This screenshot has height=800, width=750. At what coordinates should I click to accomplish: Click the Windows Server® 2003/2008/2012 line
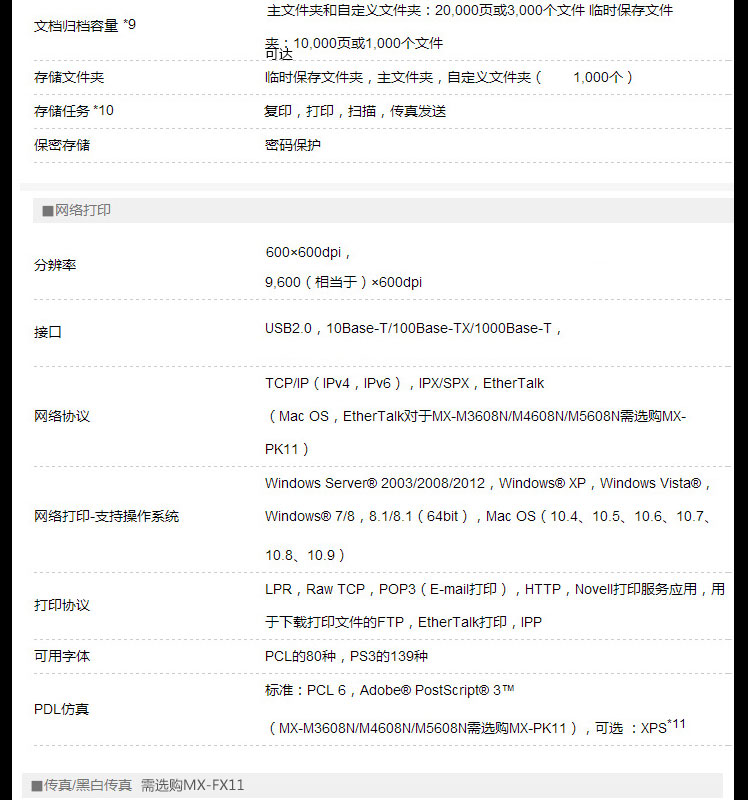pos(488,483)
